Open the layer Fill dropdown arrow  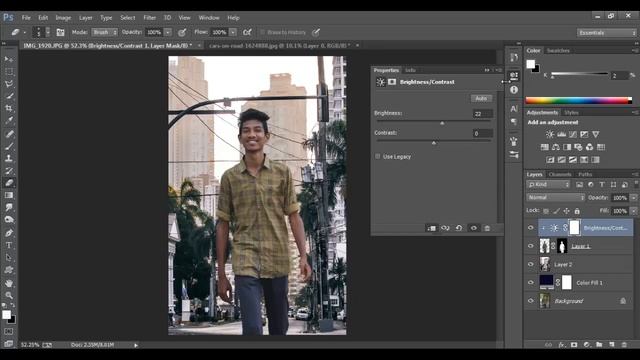coord(633,211)
